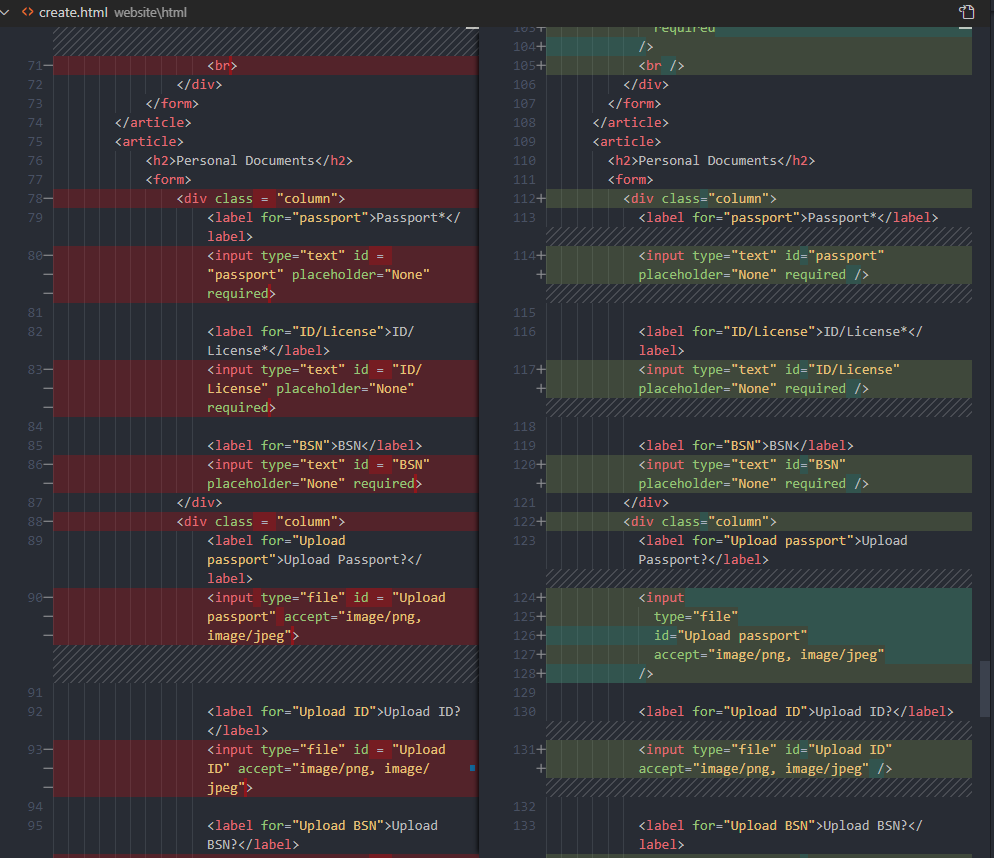This screenshot has height=858, width=994.
Task: Click the plus marker on line 112
Action: click(542, 199)
